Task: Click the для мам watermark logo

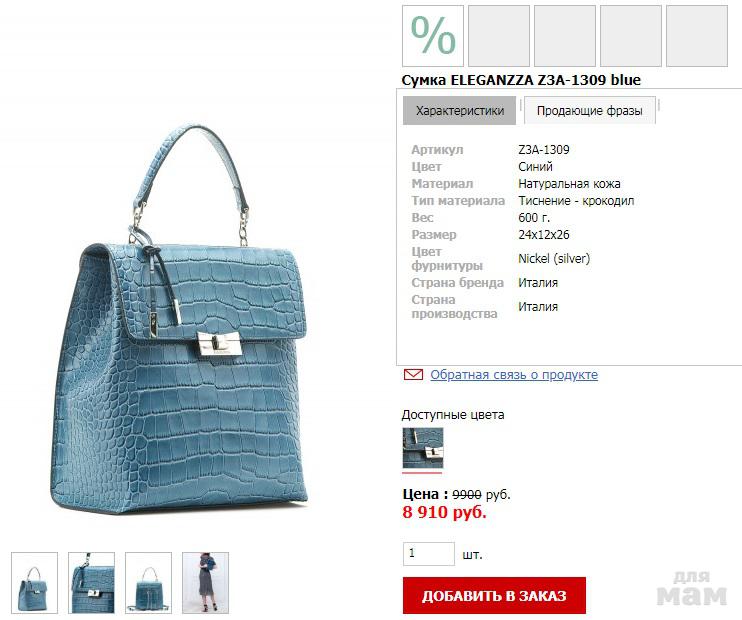Action: (x=691, y=587)
